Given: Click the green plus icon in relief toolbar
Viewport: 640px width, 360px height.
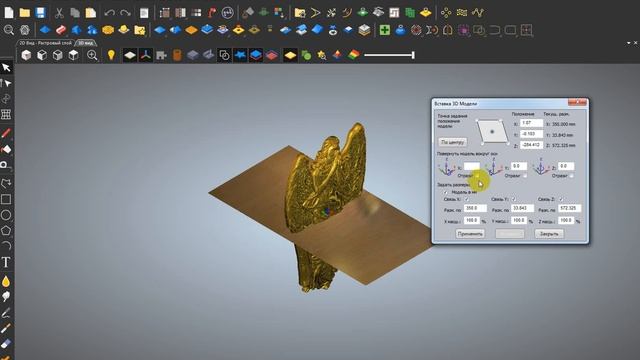Looking at the screenshot, I should click(x=384, y=30).
